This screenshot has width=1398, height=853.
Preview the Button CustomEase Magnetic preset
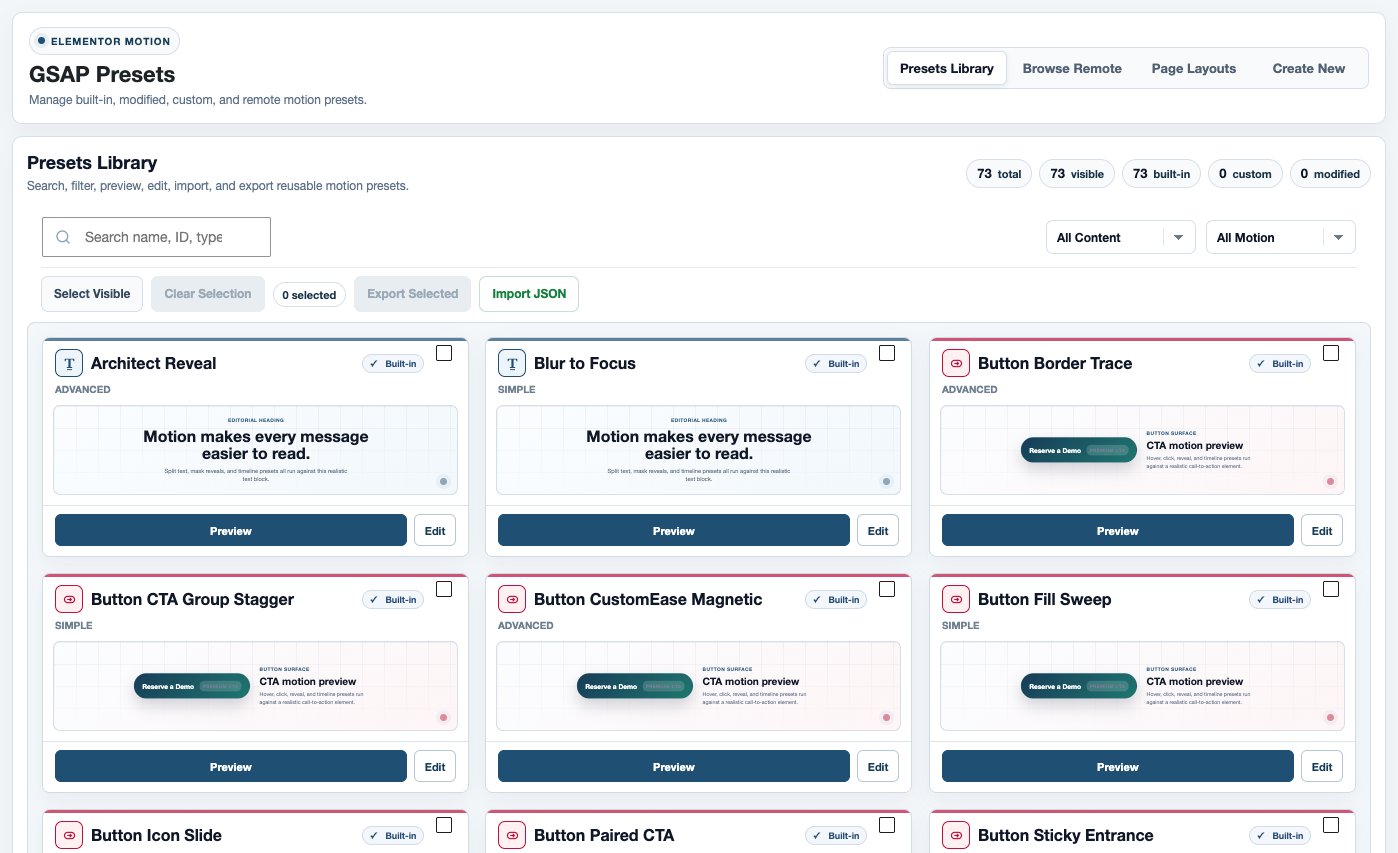[x=674, y=767]
